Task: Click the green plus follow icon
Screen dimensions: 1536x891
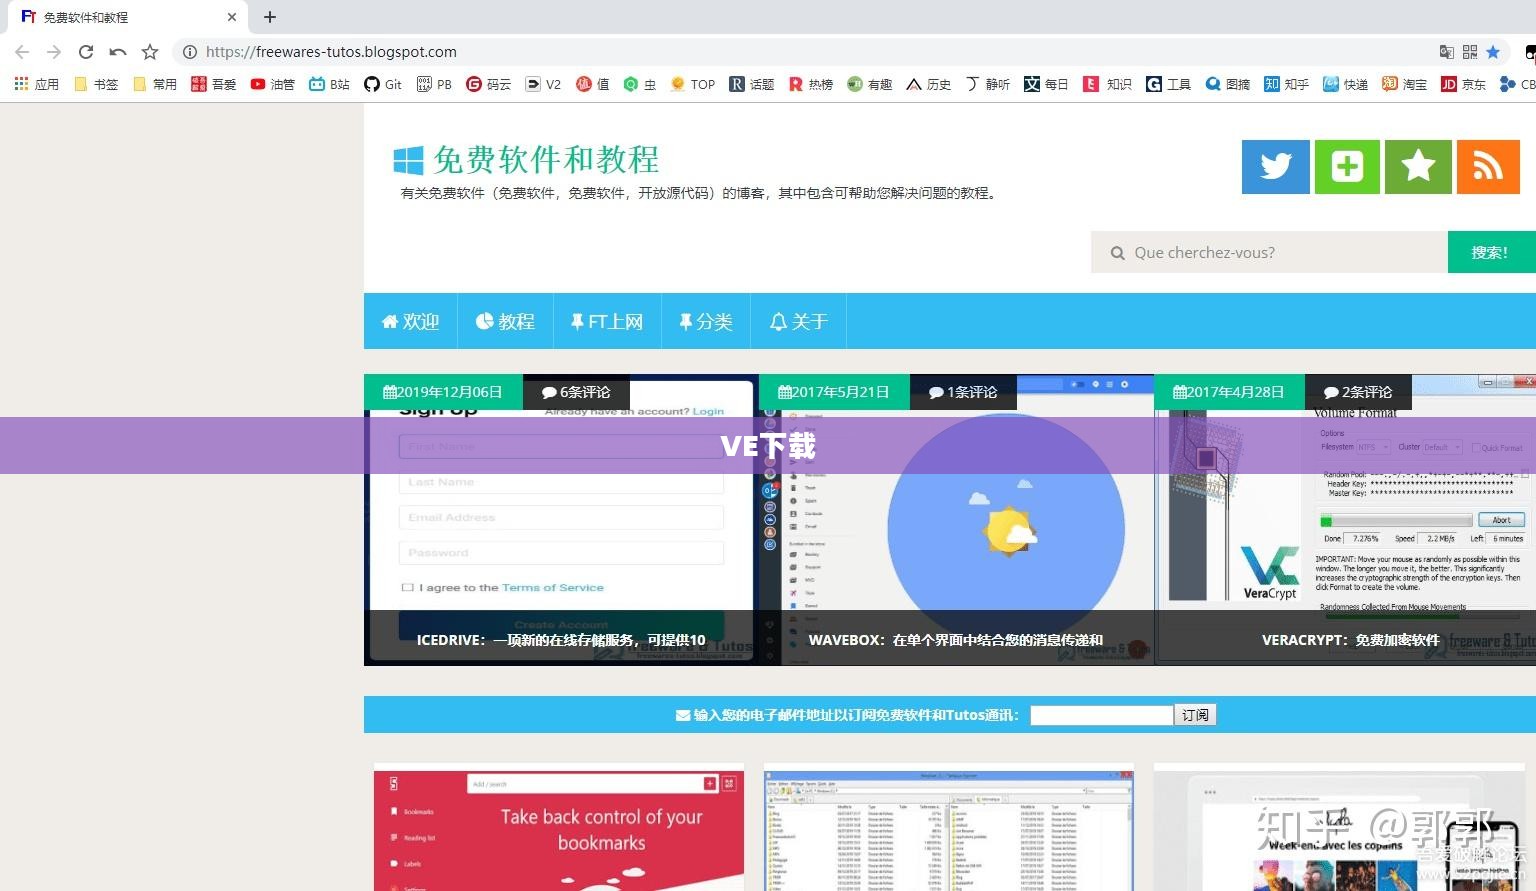Action: 1347,166
